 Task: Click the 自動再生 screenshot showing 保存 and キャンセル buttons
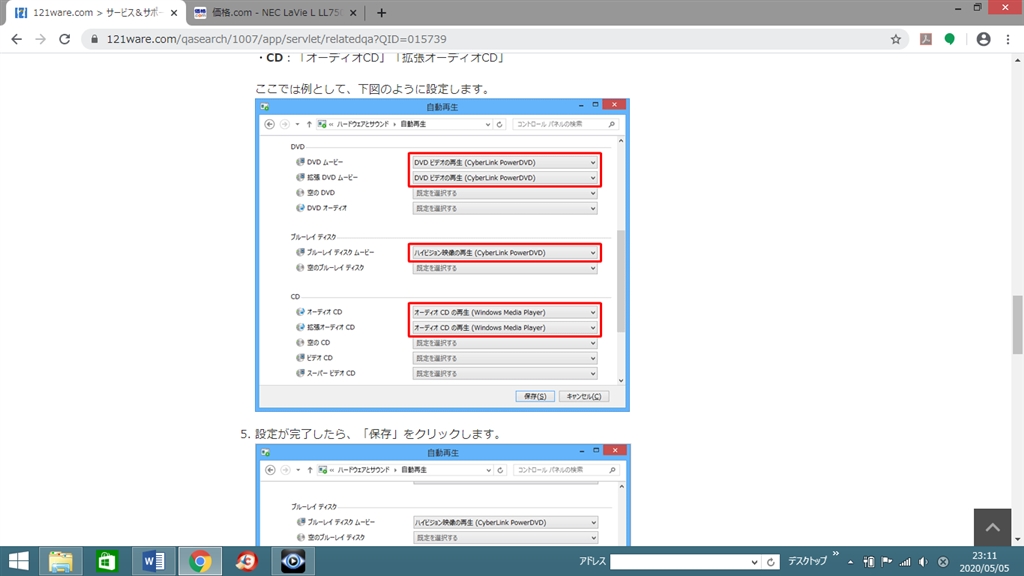pyautogui.click(x=442, y=255)
